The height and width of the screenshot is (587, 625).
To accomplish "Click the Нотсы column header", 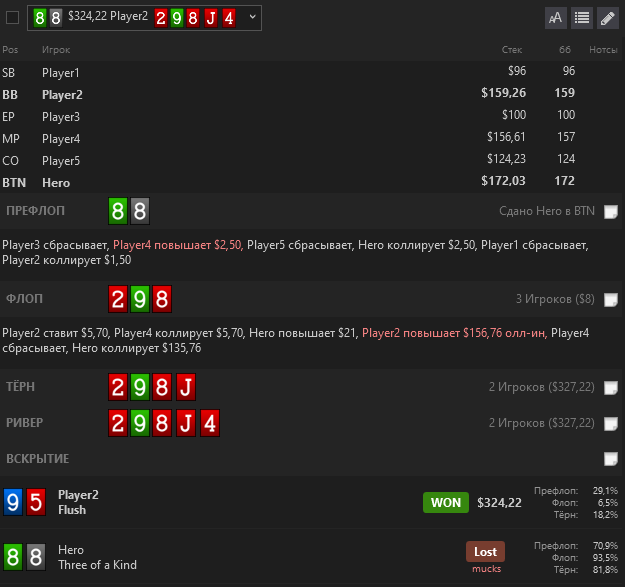I will (x=603, y=50).
